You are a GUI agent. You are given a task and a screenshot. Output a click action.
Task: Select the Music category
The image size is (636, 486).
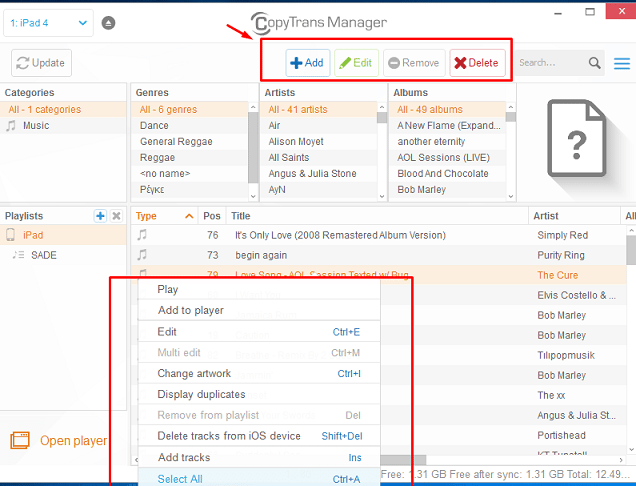coord(63,125)
